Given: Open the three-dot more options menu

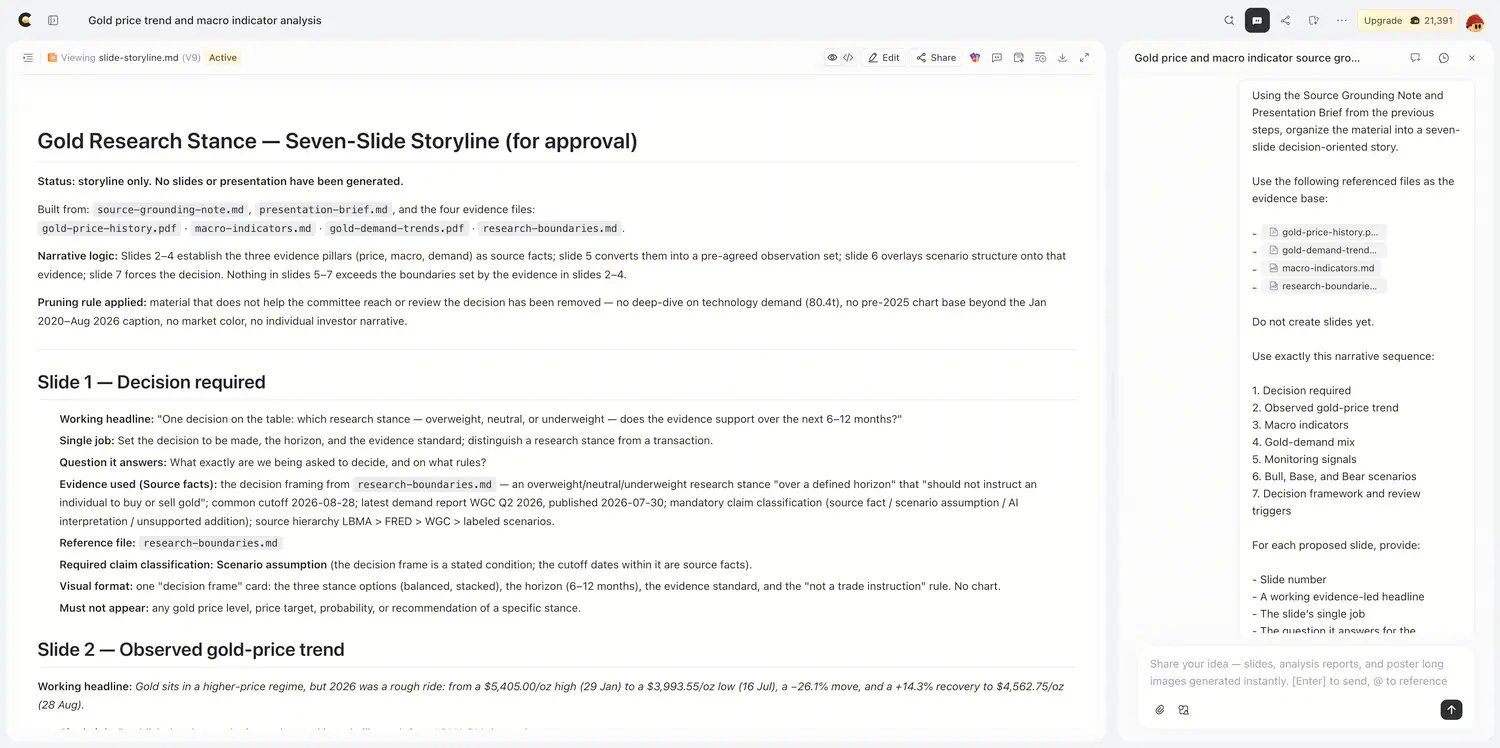Looking at the screenshot, I should click(1341, 20).
